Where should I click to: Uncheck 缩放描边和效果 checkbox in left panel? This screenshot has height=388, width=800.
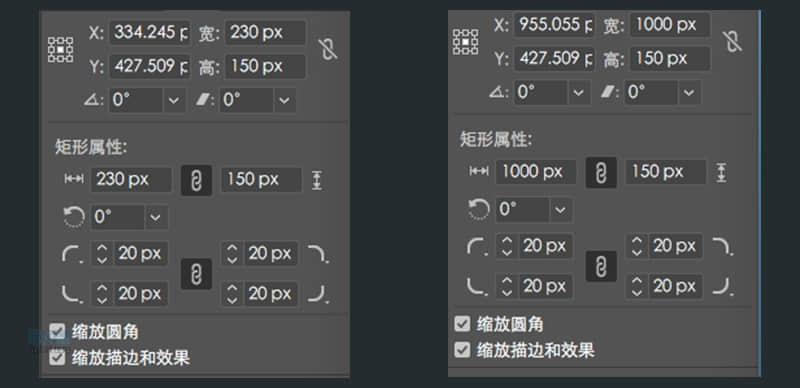[x=57, y=357]
